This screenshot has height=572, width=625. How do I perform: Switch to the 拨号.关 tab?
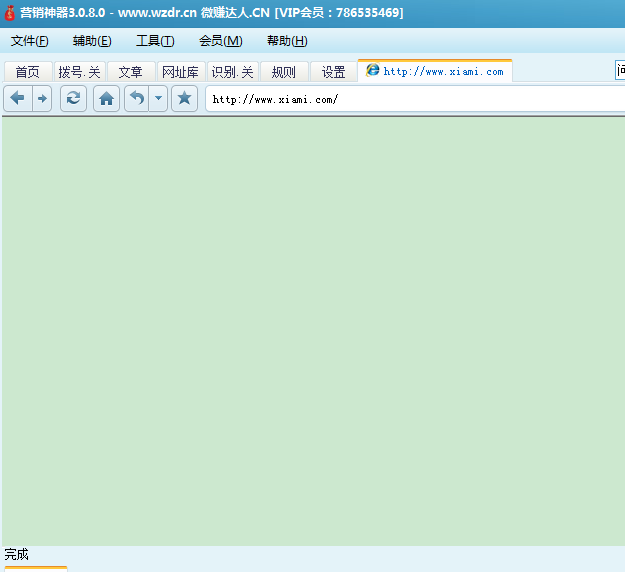tap(79, 72)
